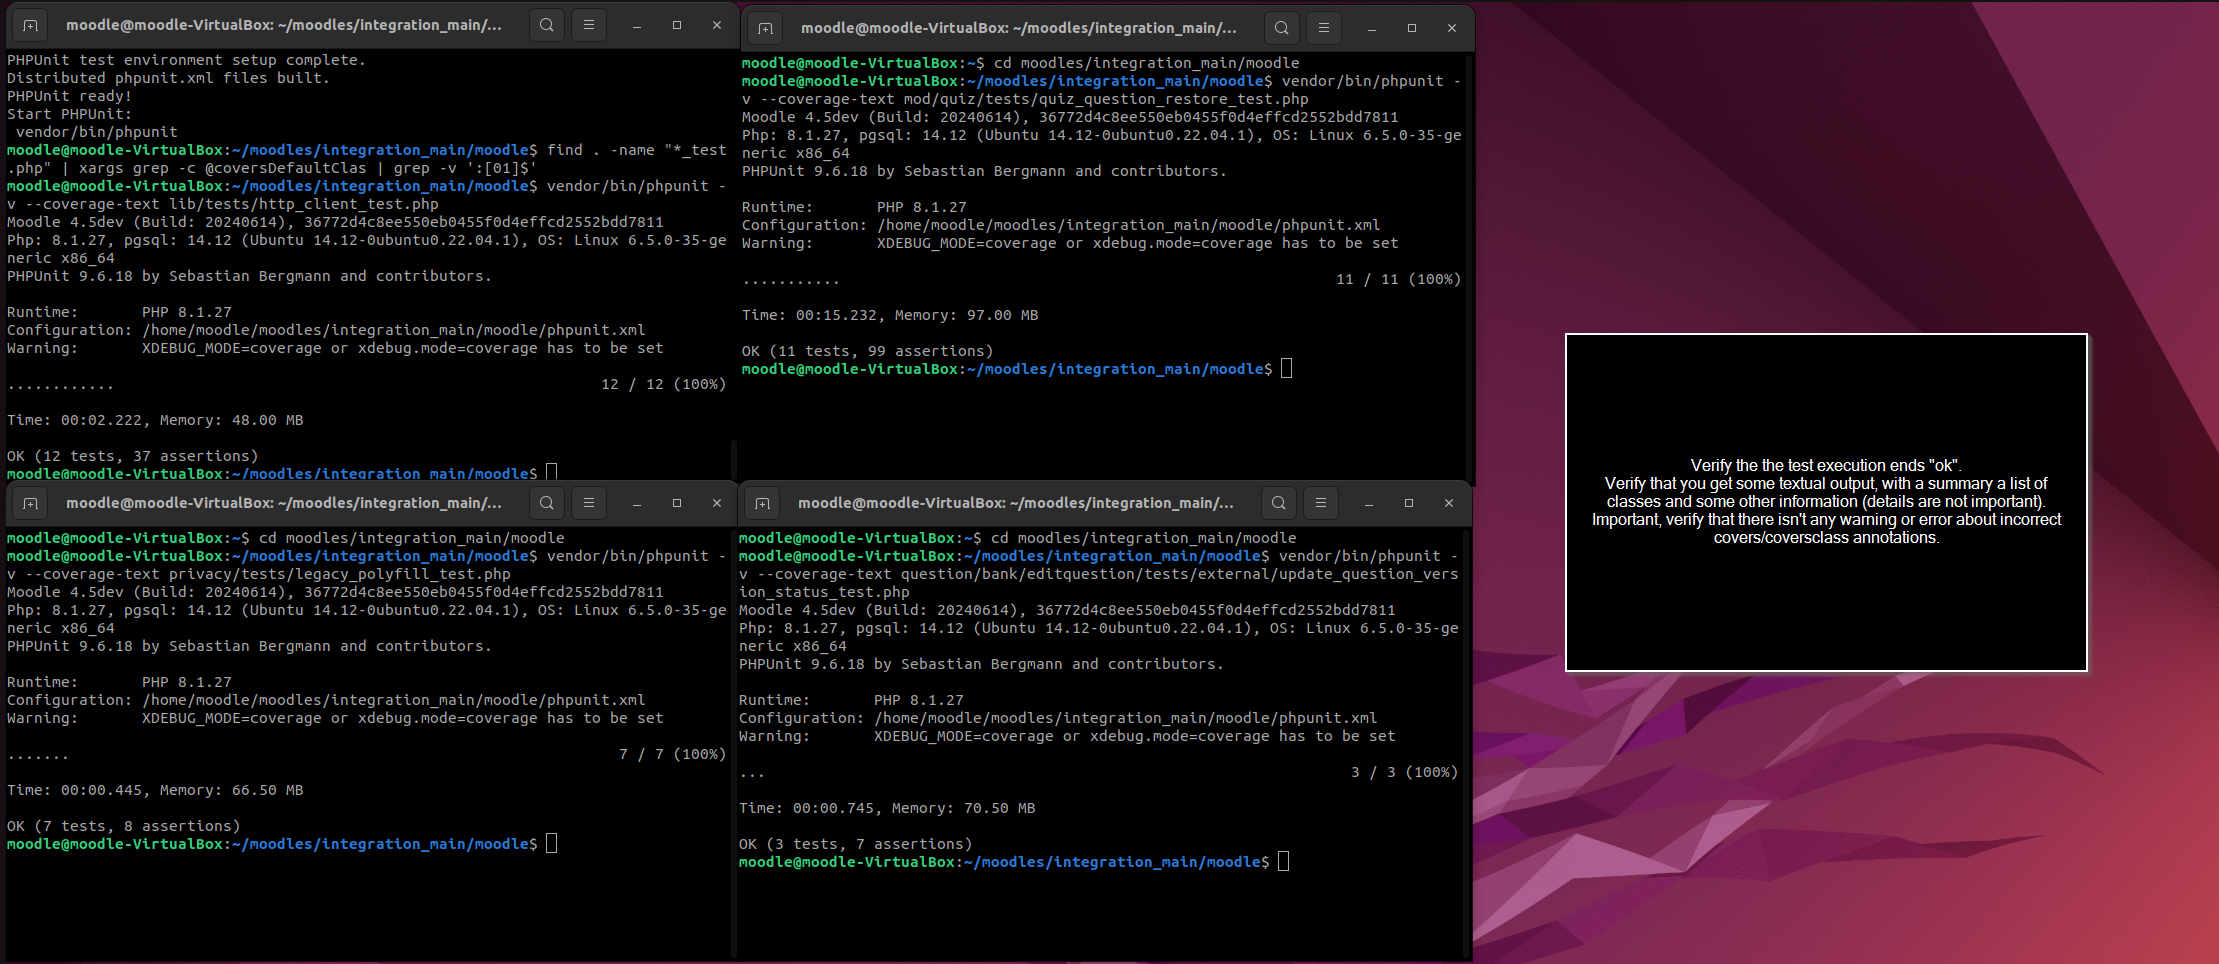Image resolution: width=2219 pixels, height=964 pixels.
Task: Click the "PHPUnit ready!" line
Action: click(x=70, y=97)
